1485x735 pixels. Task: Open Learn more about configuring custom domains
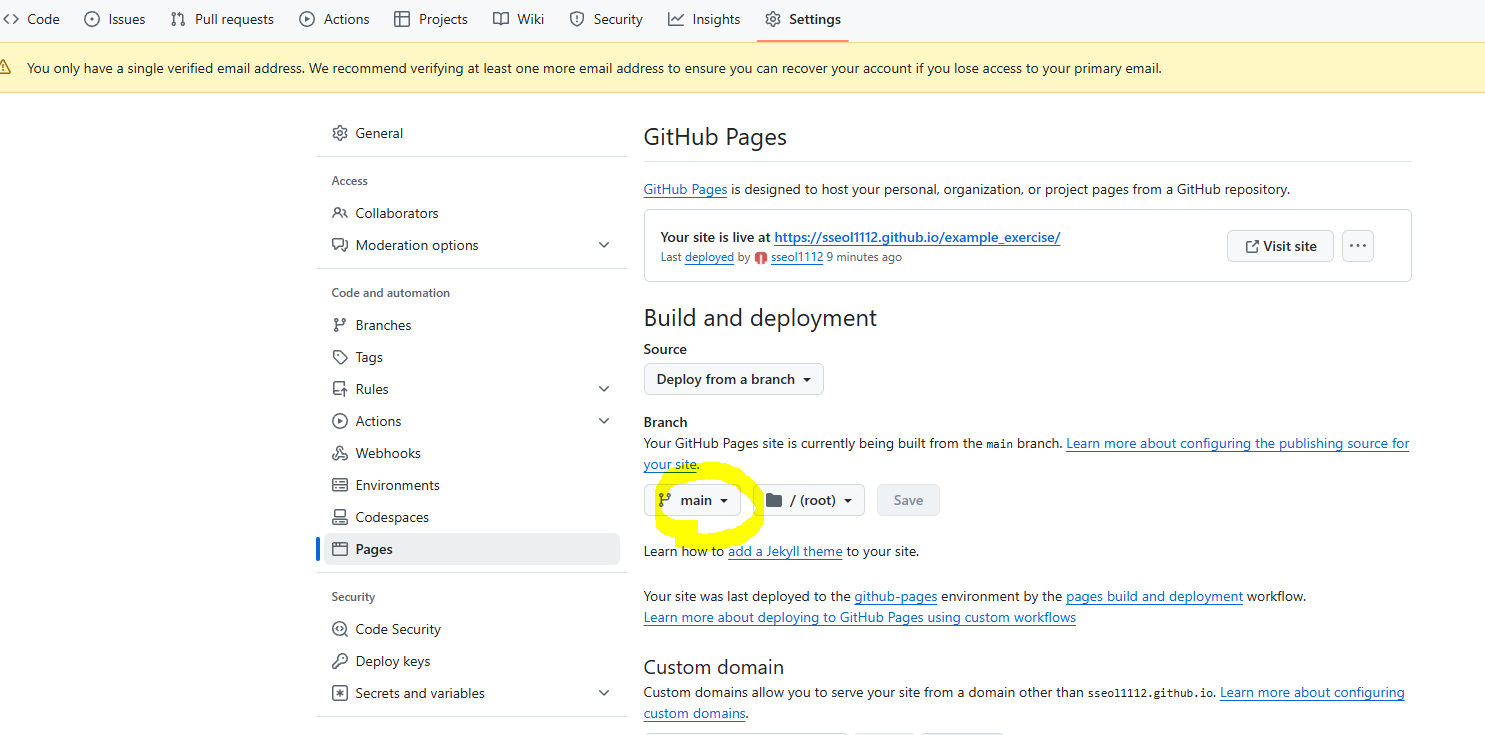coord(1312,692)
